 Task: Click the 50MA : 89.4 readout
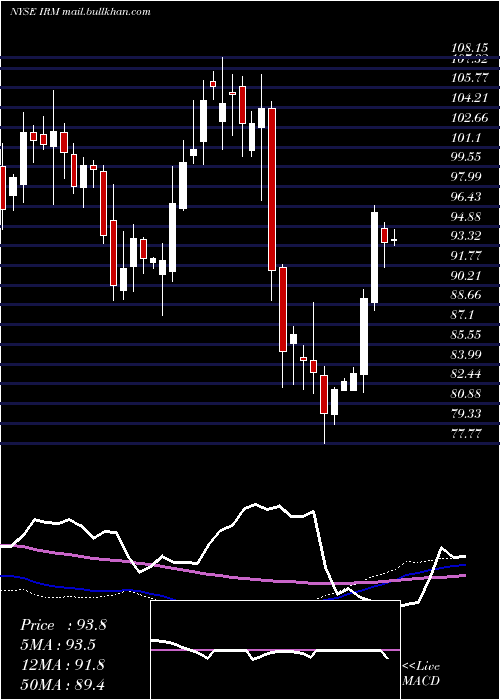(x=62, y=684)
